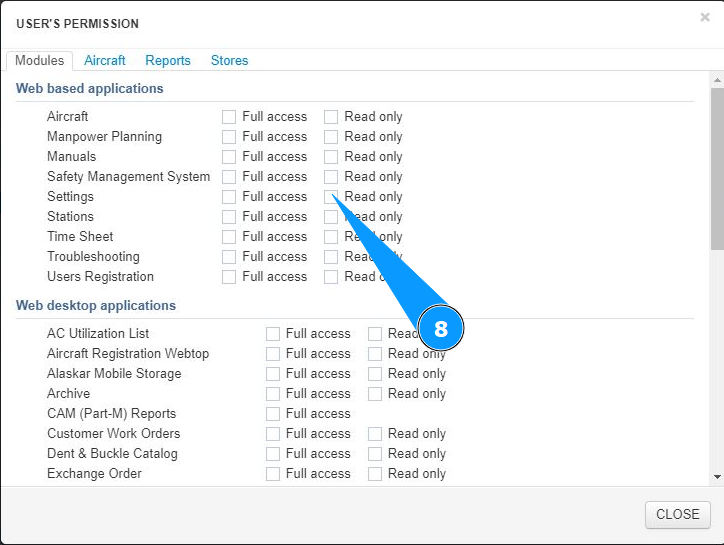Viewport: 724px width, 545px height.
Task: Enable Full access for Aircraft module
Action: coord(229,117)
